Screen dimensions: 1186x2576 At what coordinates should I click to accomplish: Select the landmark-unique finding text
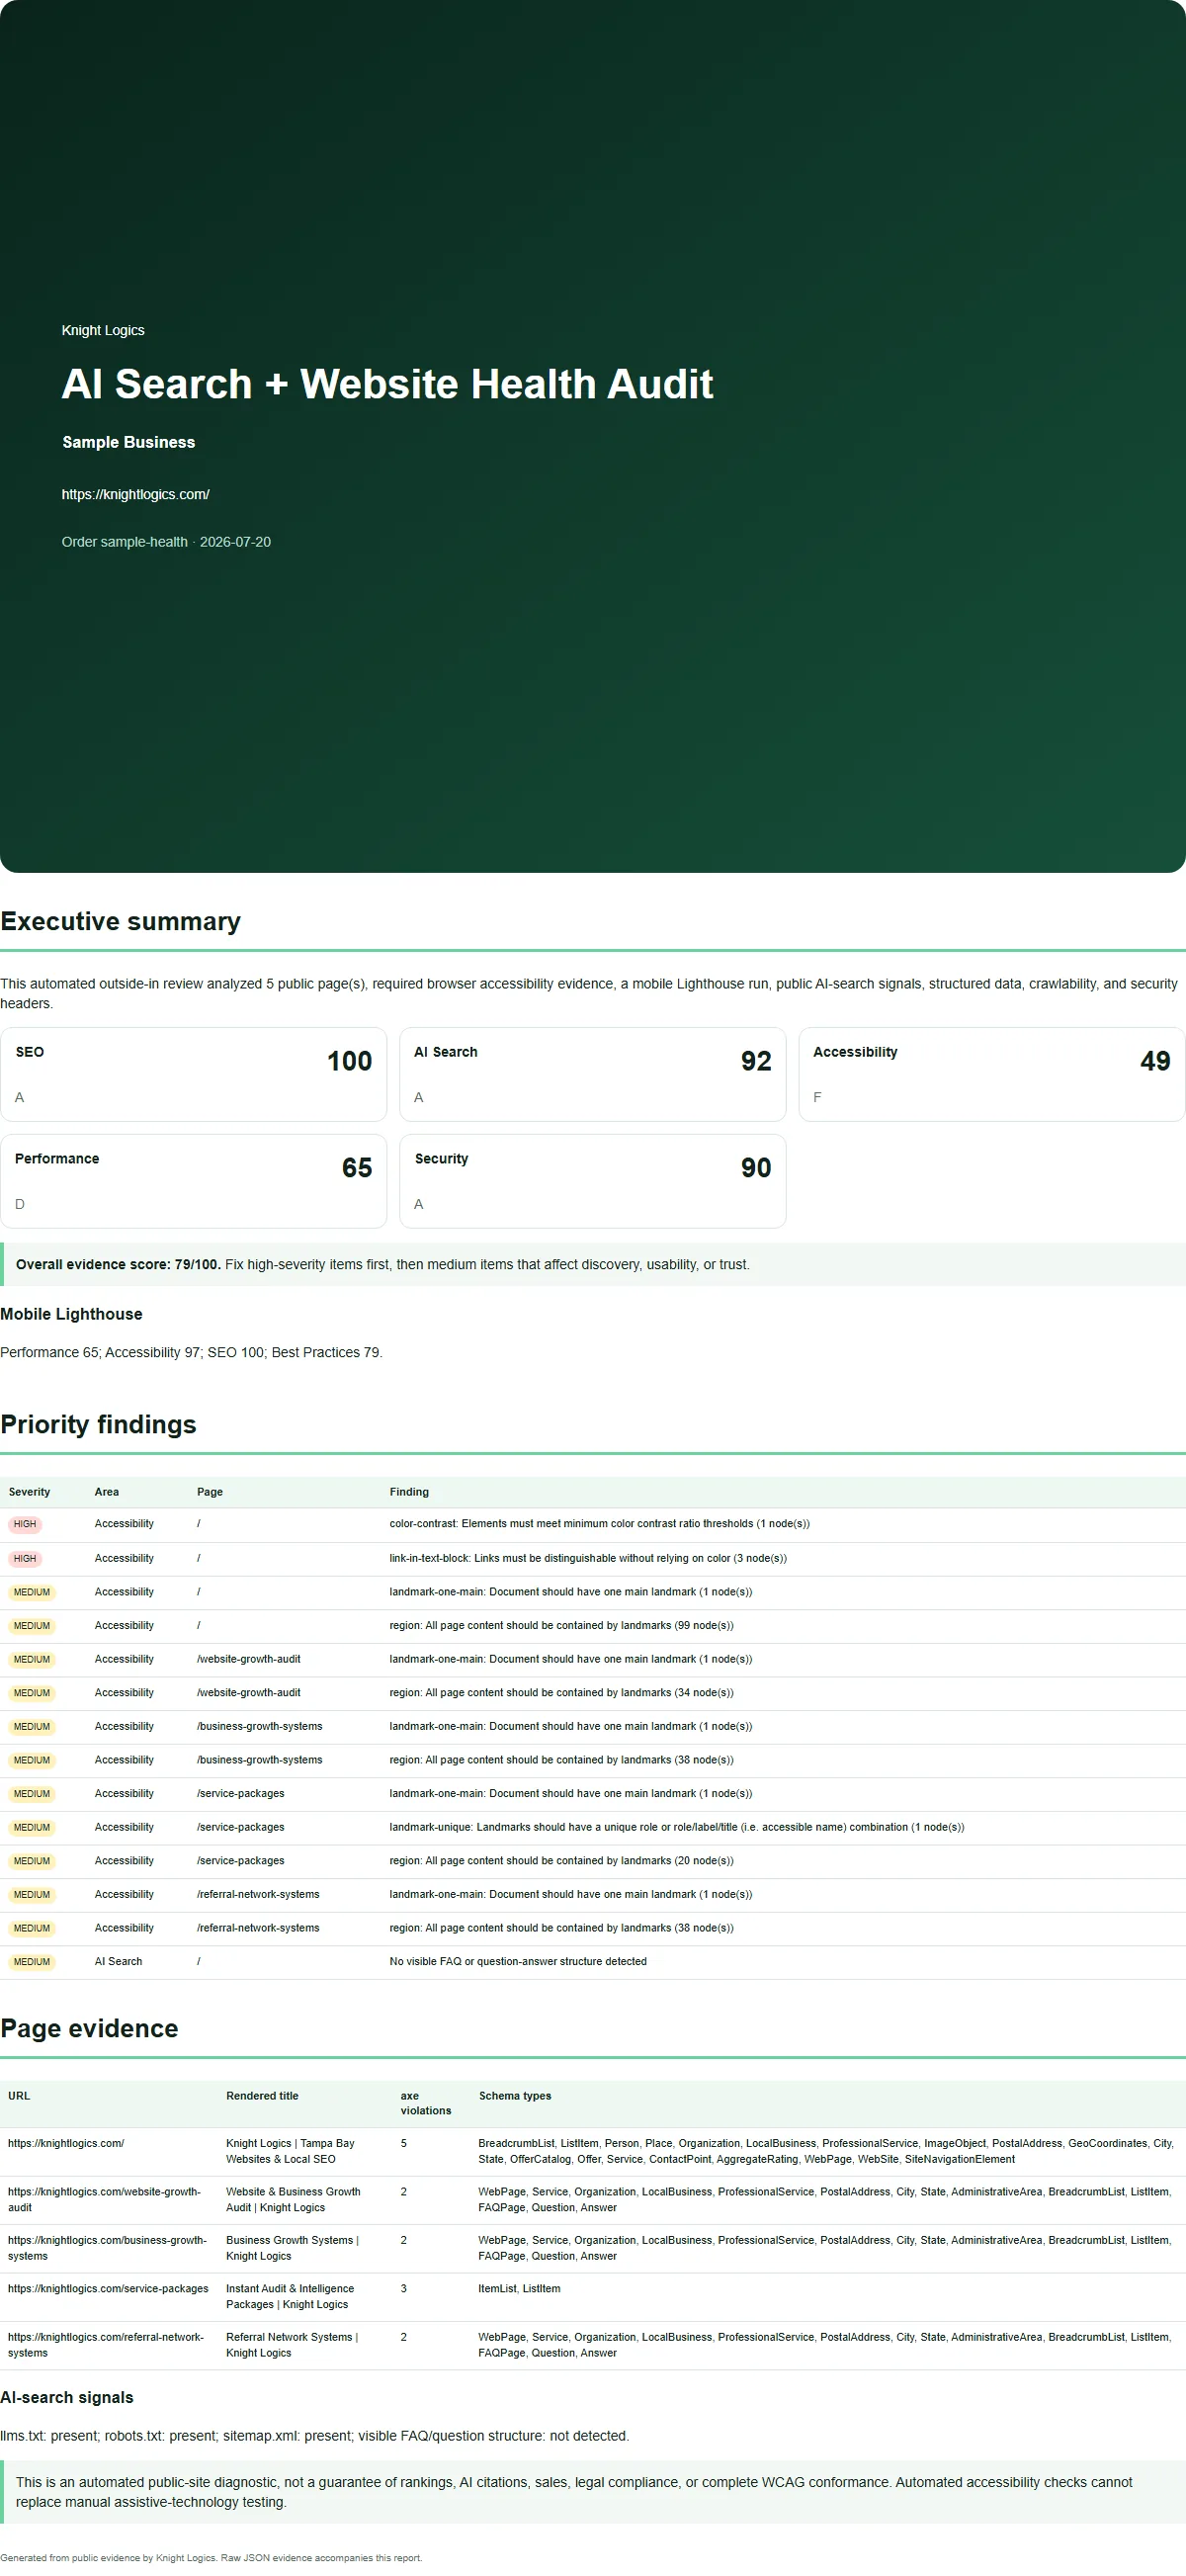[x=677, y=1827]
